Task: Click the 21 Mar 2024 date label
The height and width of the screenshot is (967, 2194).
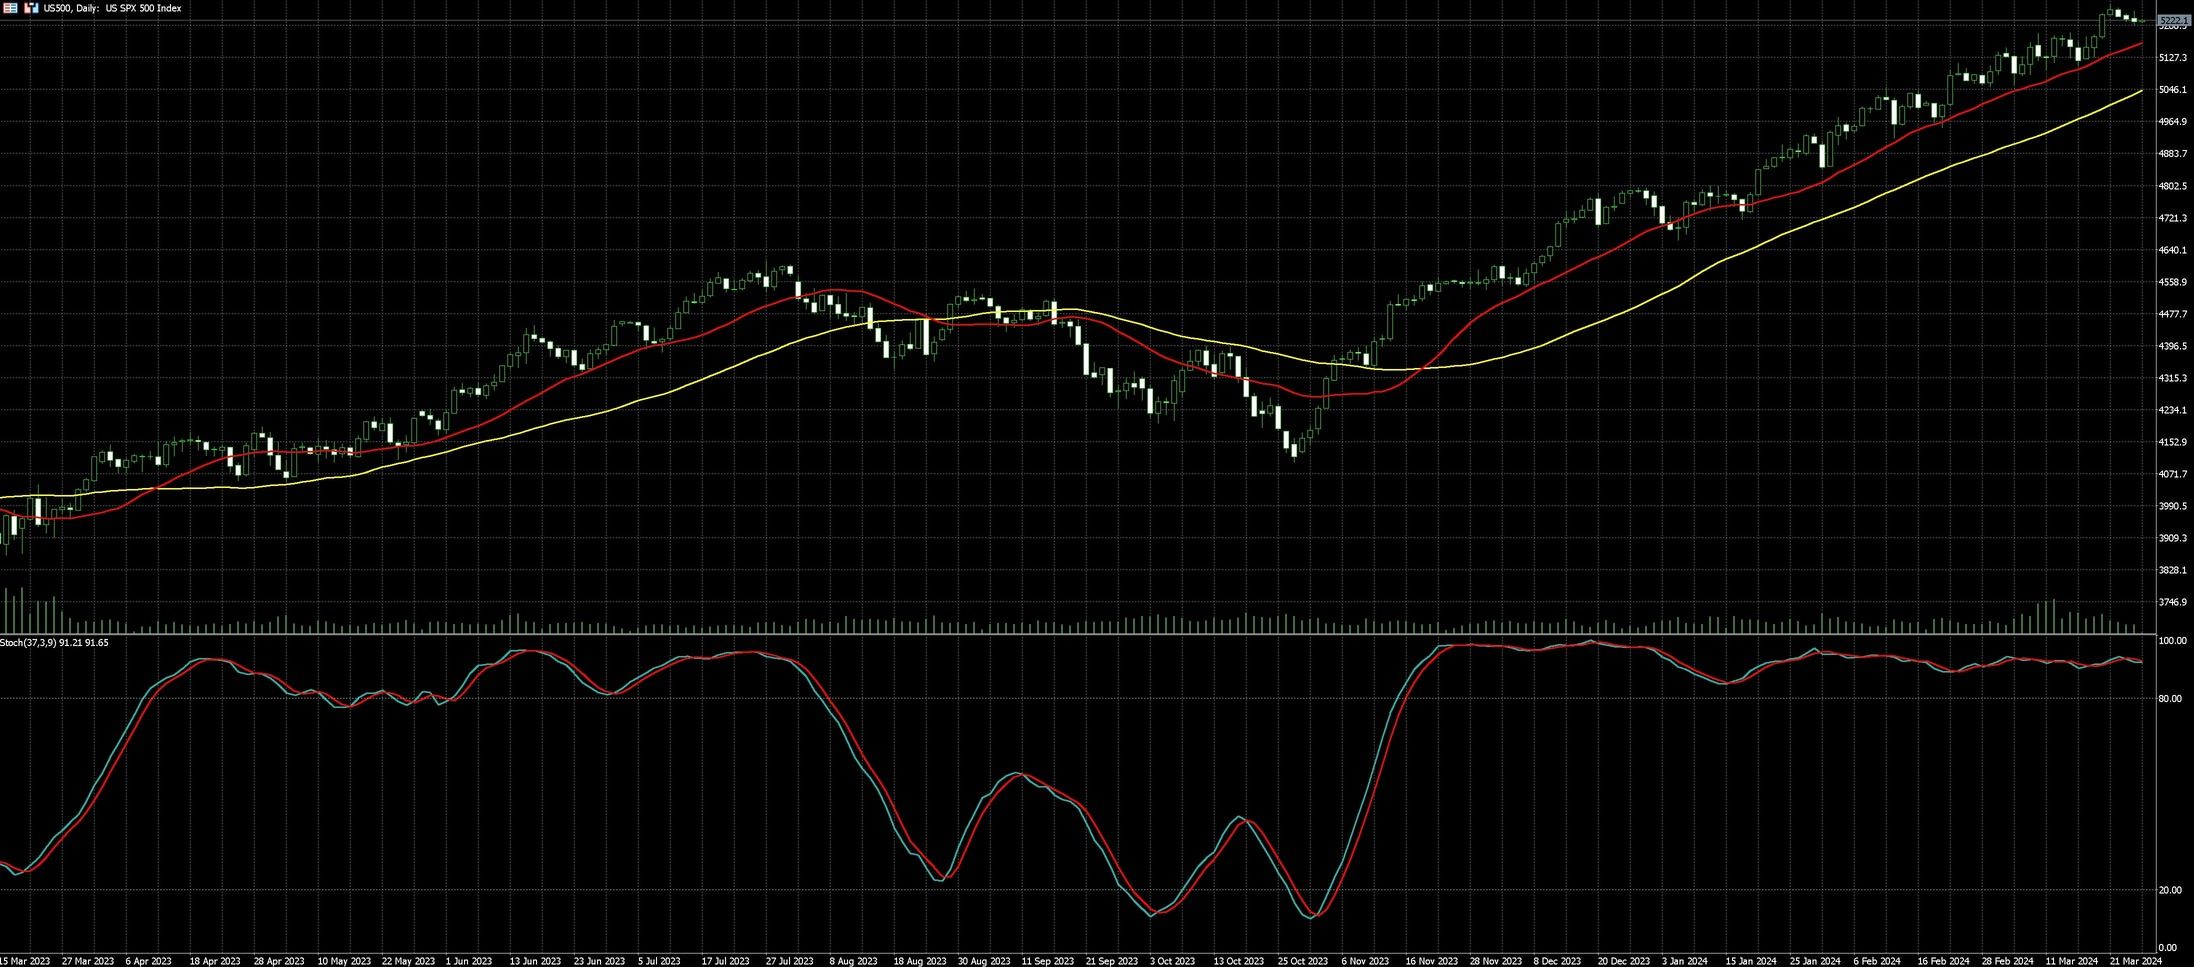Action: (2135, 961)
